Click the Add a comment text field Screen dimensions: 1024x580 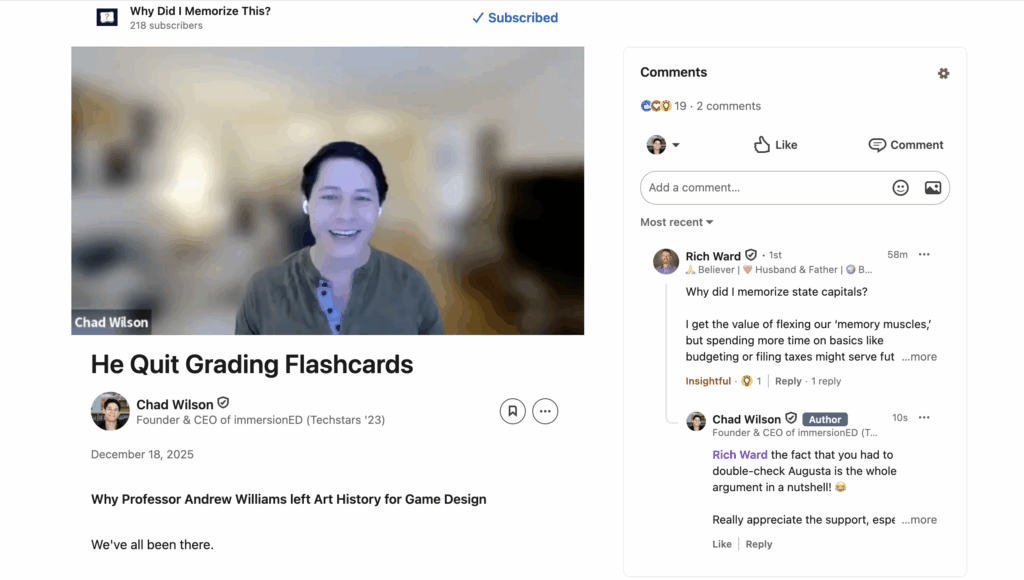pyautogui.click(x=760, y=188)
